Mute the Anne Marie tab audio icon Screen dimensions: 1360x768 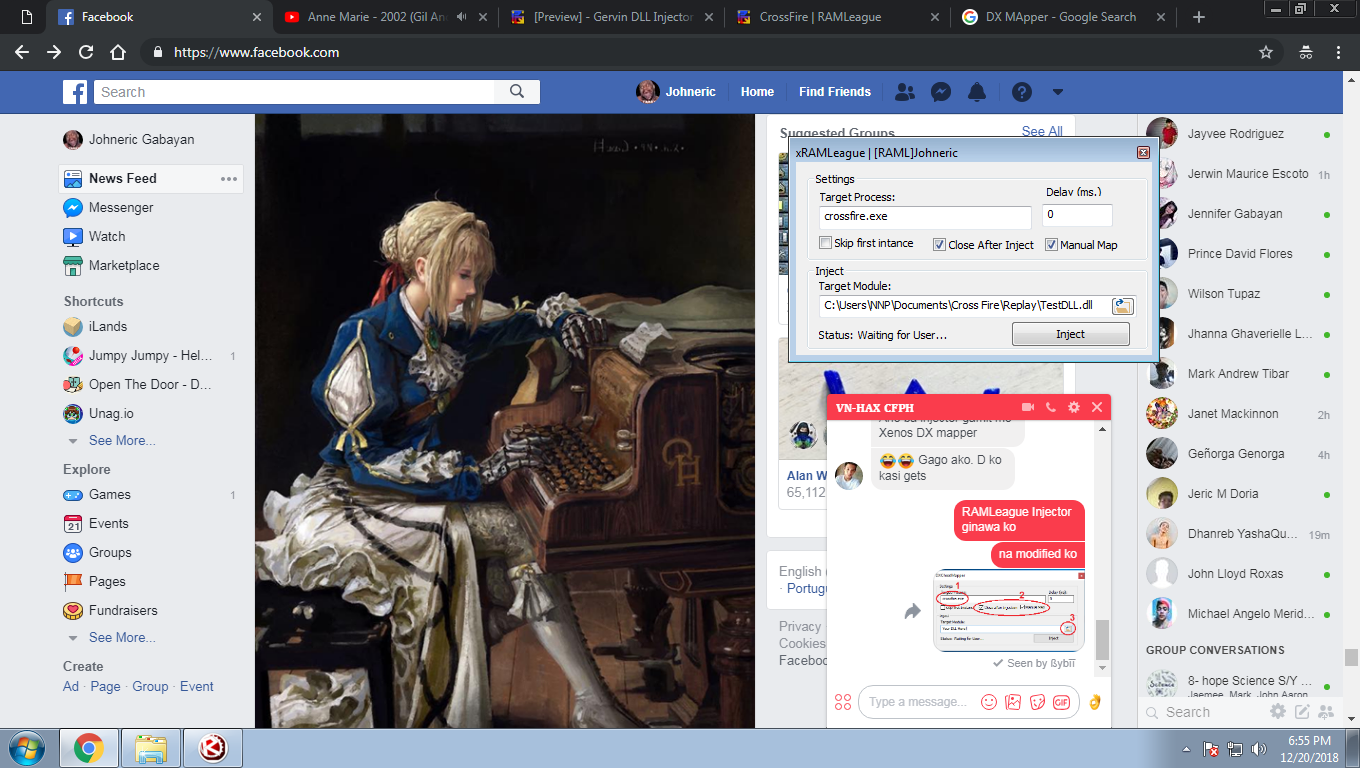462,17
